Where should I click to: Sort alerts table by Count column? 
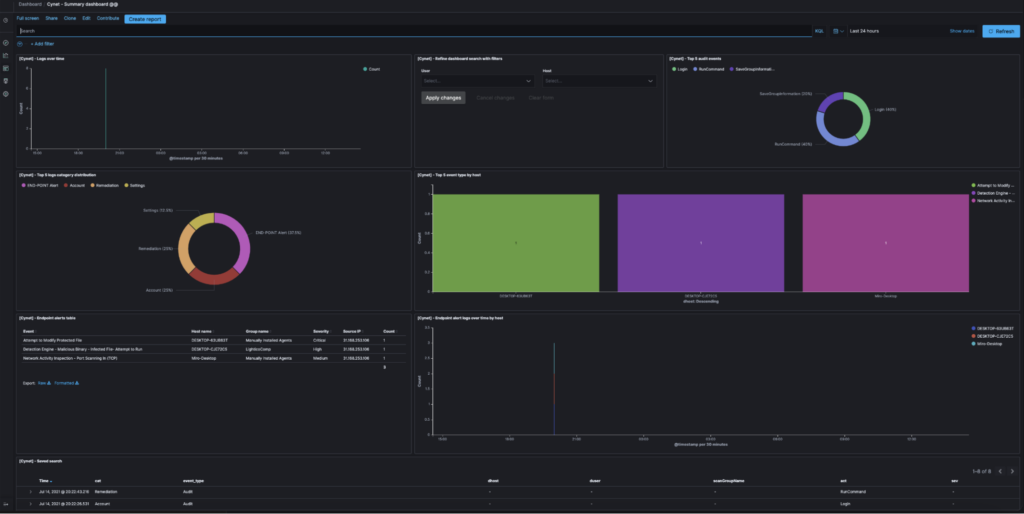click(390, 332)
